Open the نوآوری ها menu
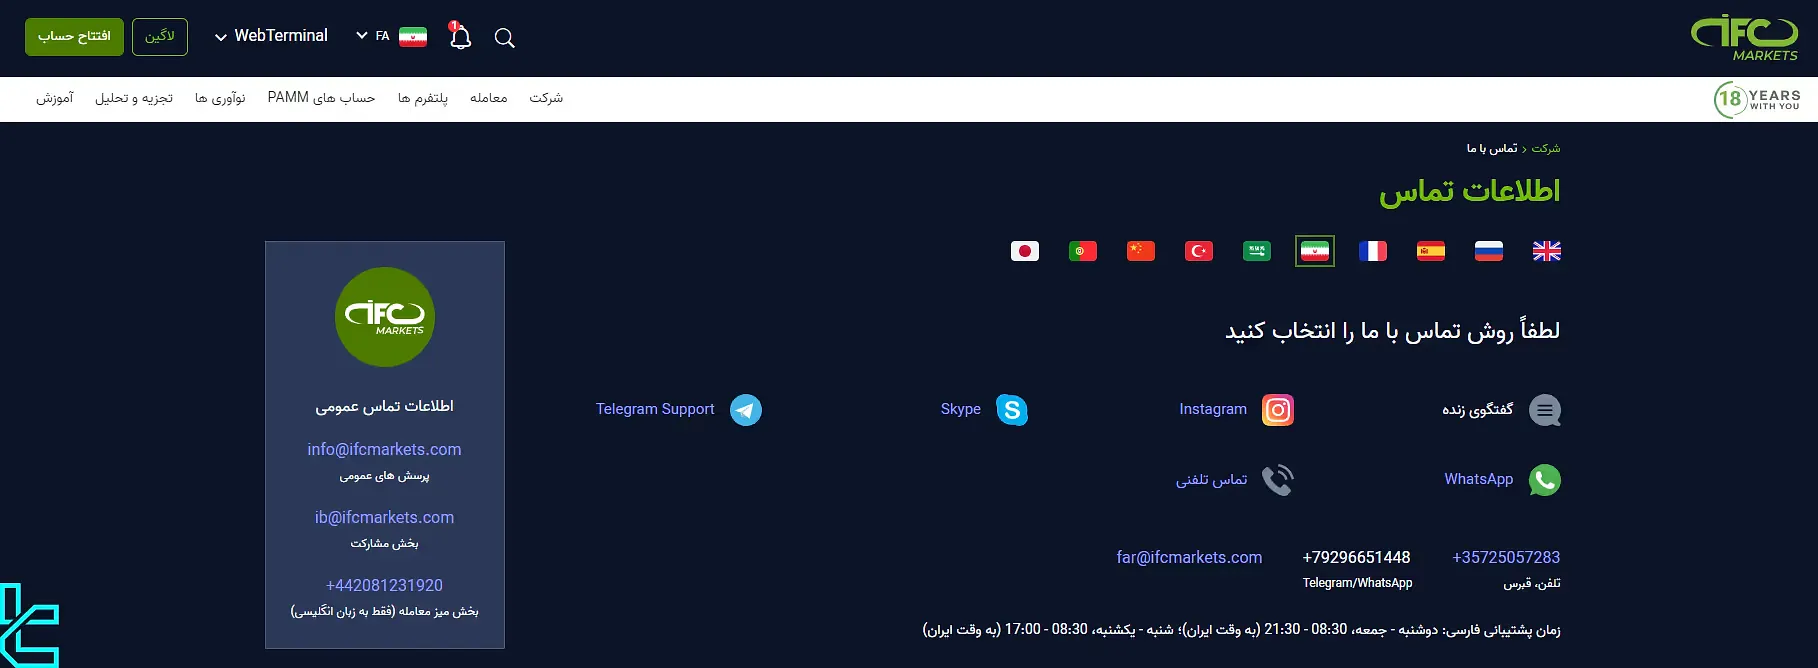The image size is (1818, 668). tap(220, 98)
